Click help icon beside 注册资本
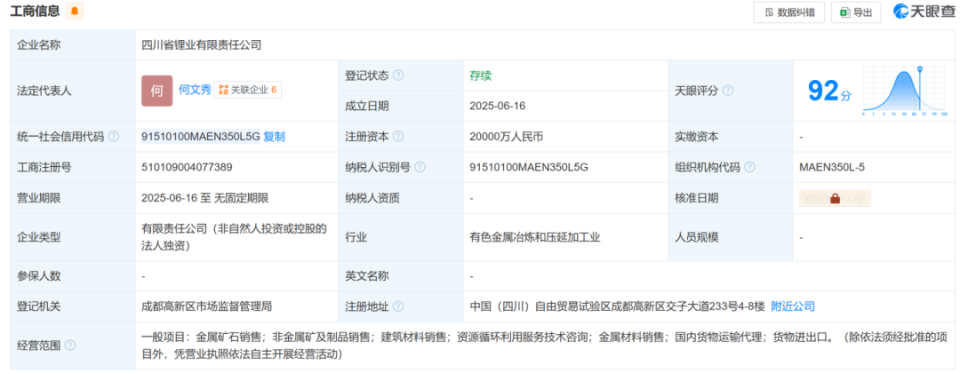Image resolution: width=960 pixels, height=374 pixels. 398,137
